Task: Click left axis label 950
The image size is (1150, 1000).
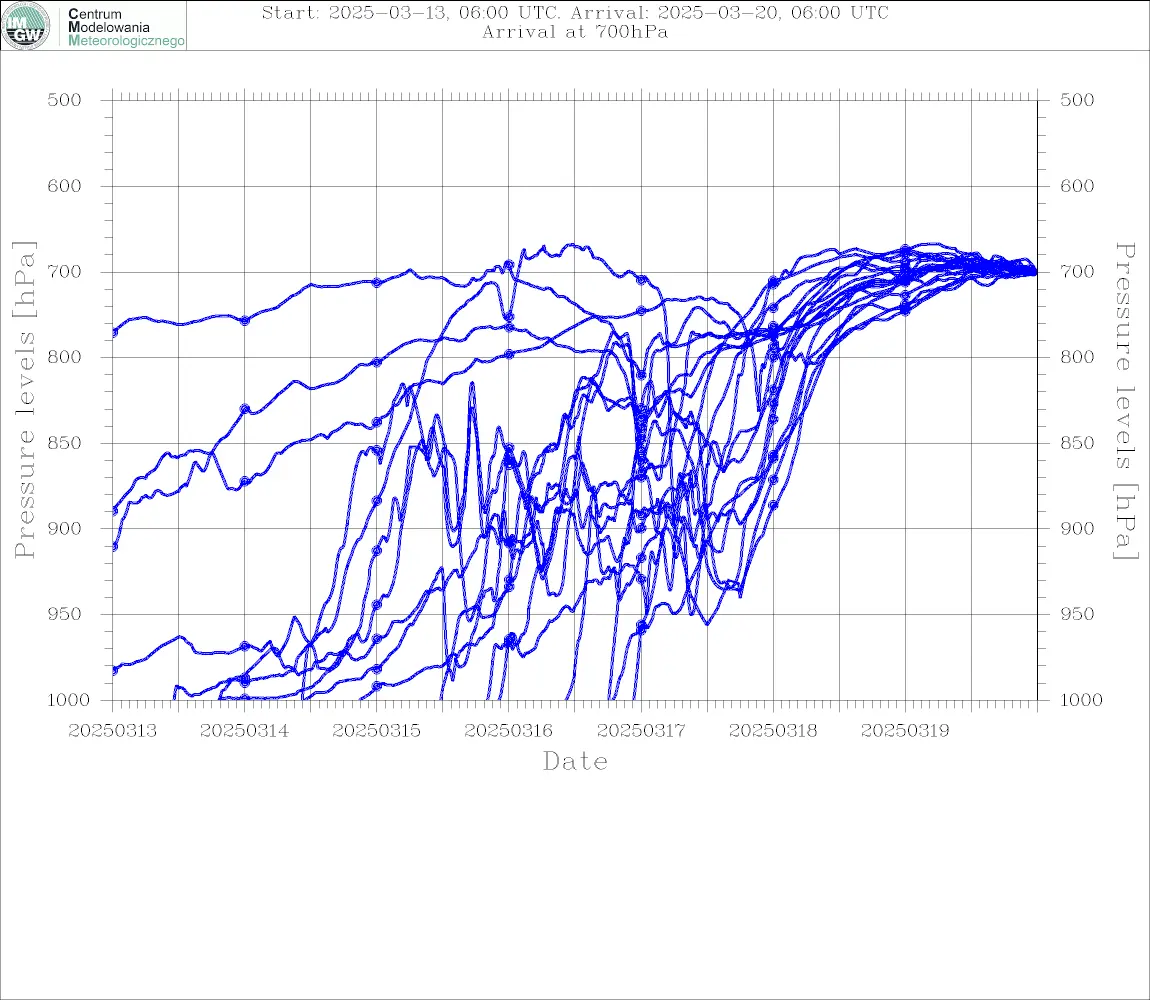Action: (x=65, y=614)
